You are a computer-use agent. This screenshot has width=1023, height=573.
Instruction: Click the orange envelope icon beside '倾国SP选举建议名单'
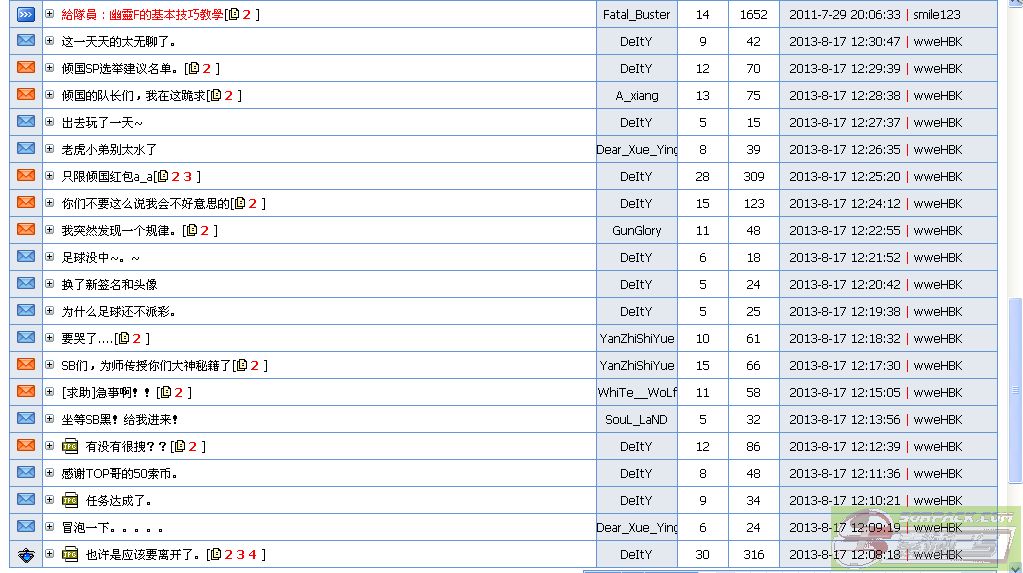pos(26,68)
